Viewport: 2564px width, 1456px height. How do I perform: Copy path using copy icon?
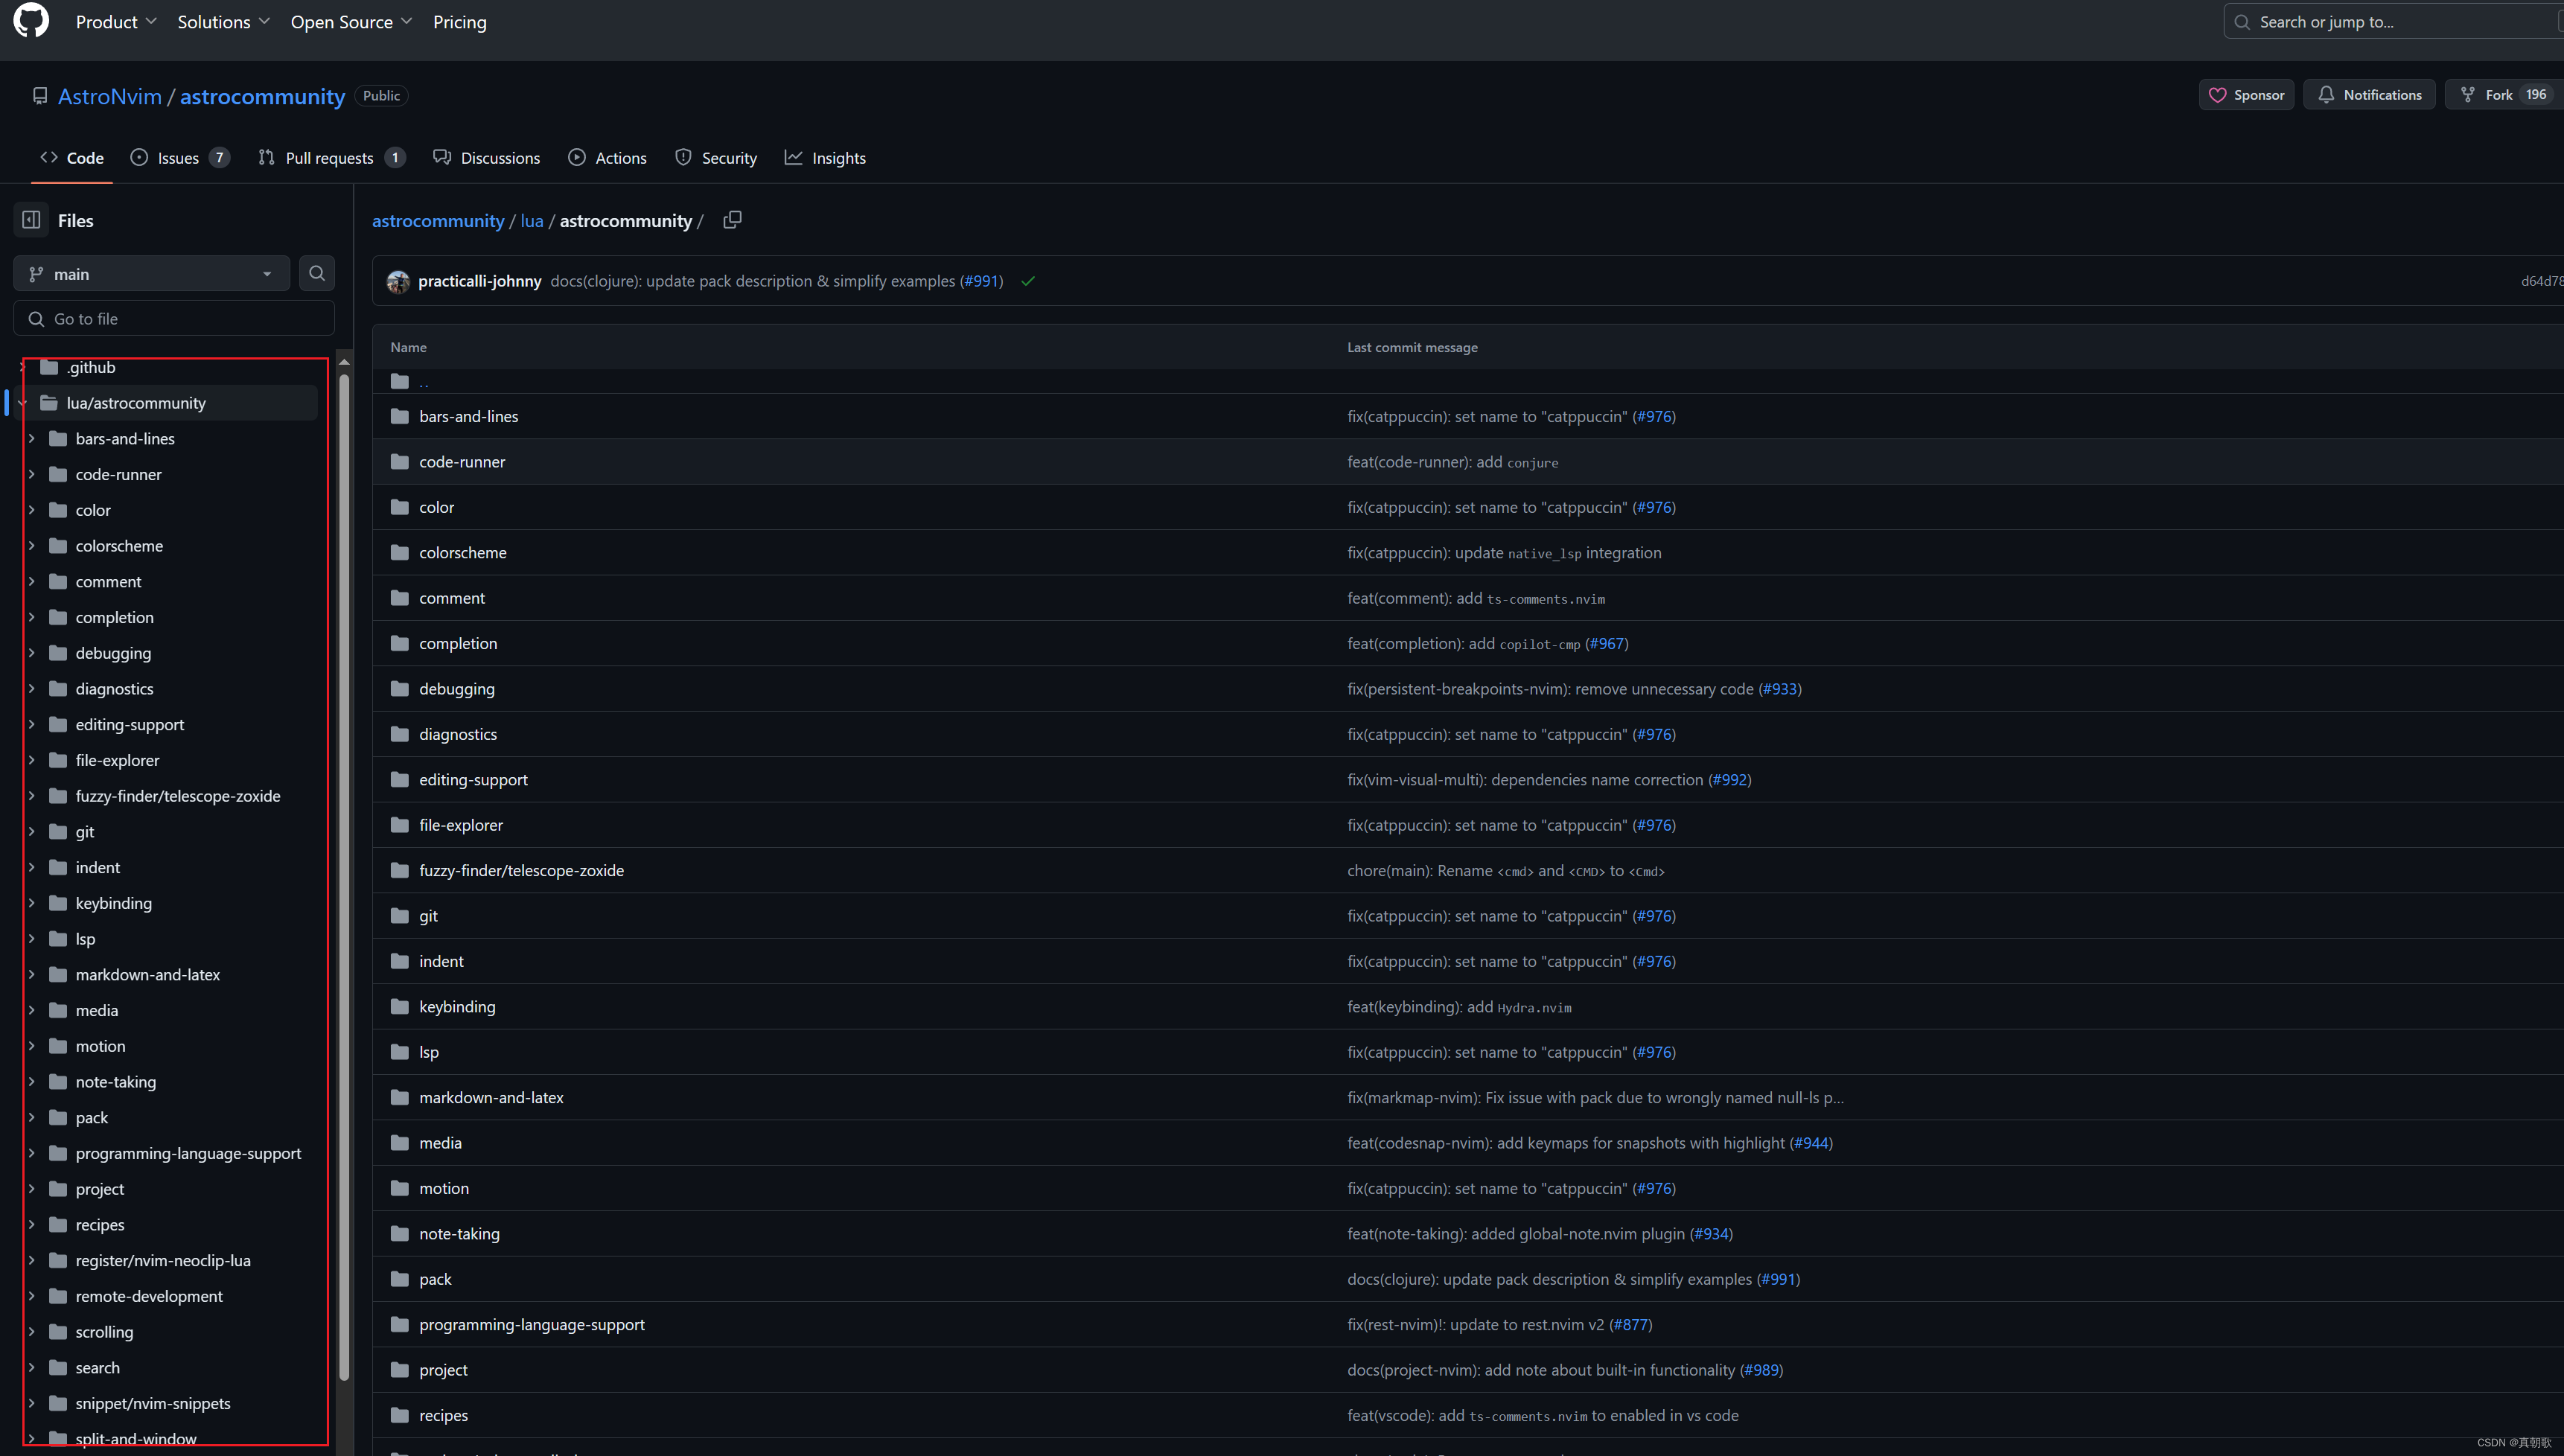click(732, 220)
